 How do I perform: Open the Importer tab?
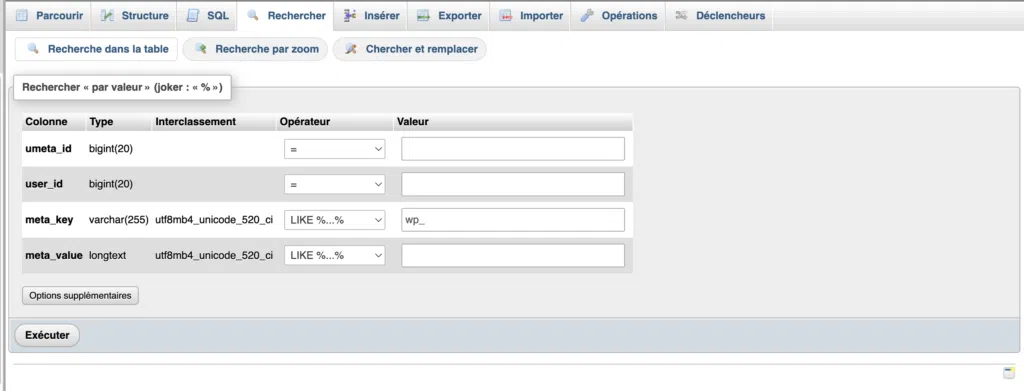(x=531, y=16)
